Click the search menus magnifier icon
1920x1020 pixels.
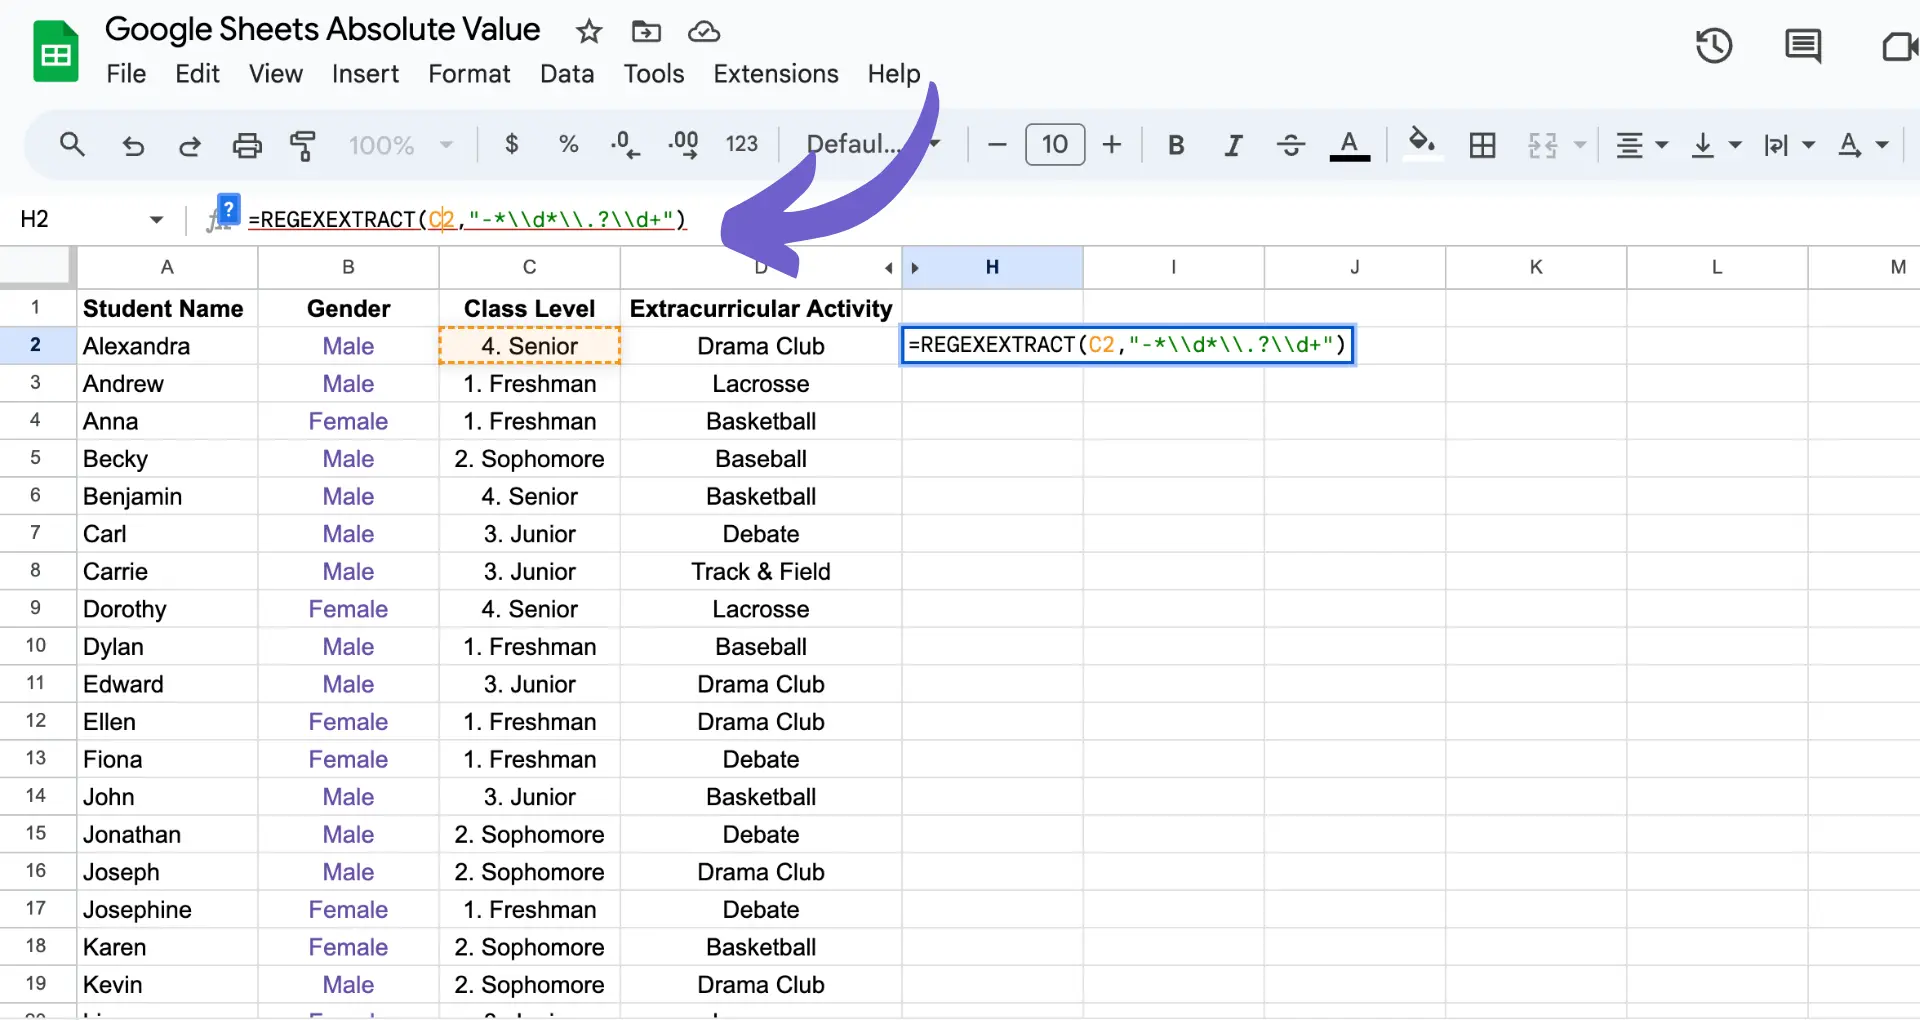(72, 145)
